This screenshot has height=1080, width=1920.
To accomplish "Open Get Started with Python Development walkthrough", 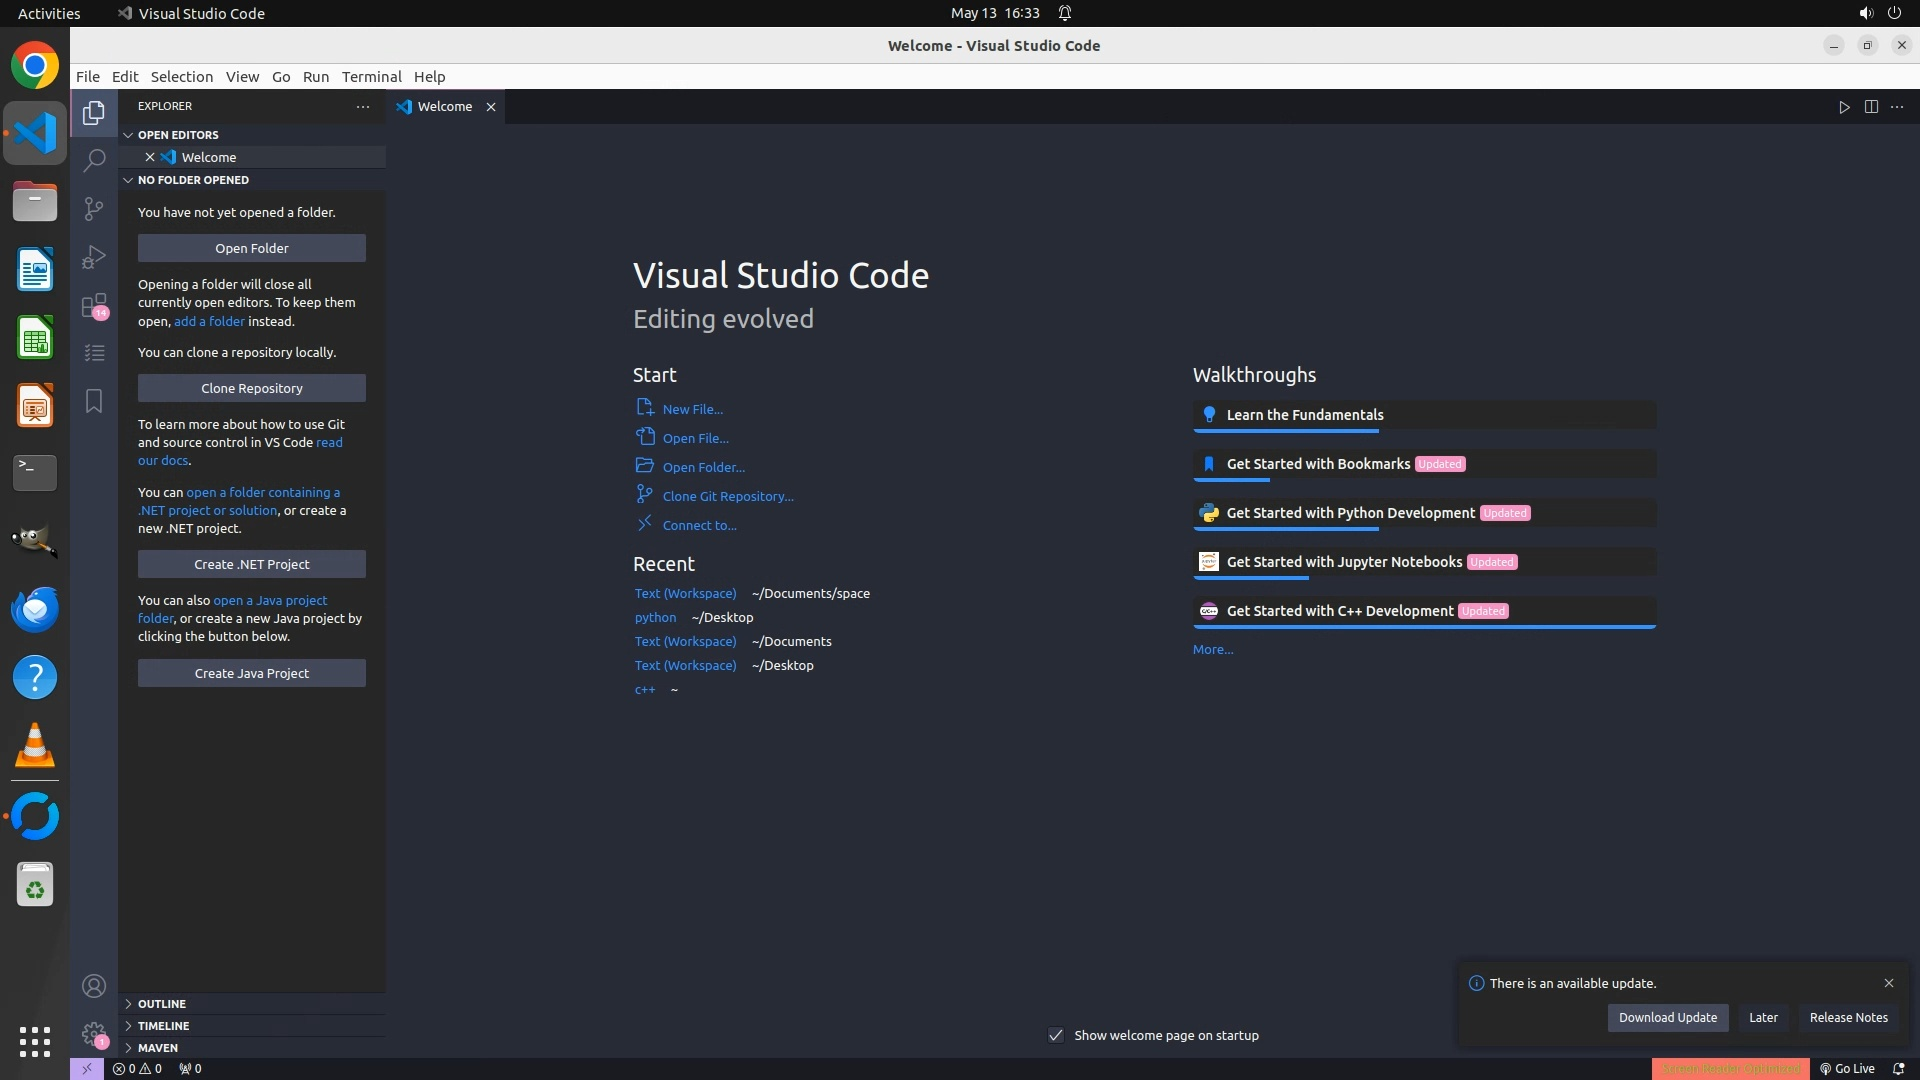I will (x=1350, y=513).
